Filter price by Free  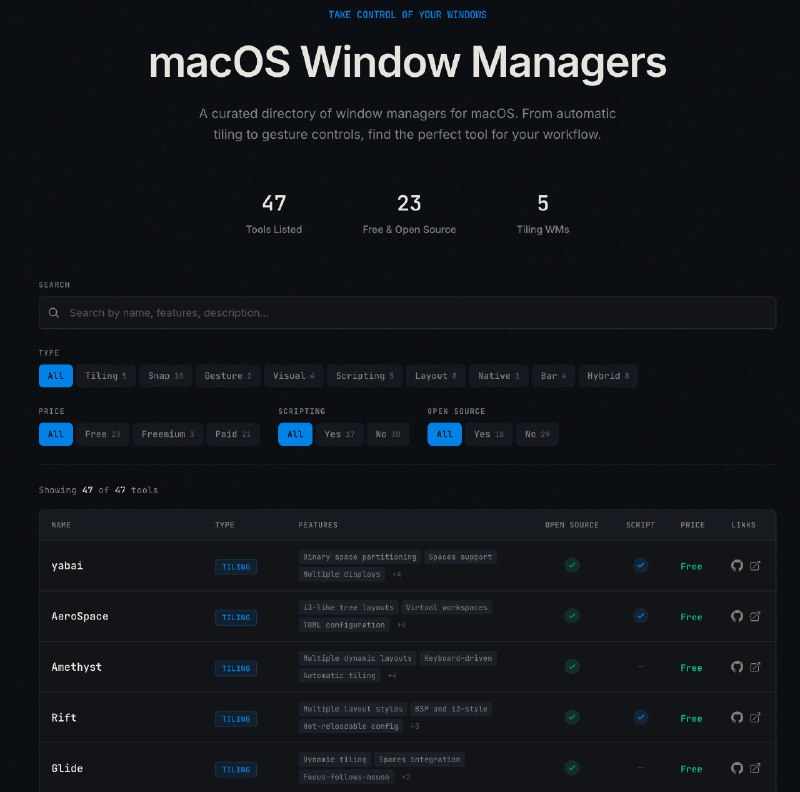point(102,434)
